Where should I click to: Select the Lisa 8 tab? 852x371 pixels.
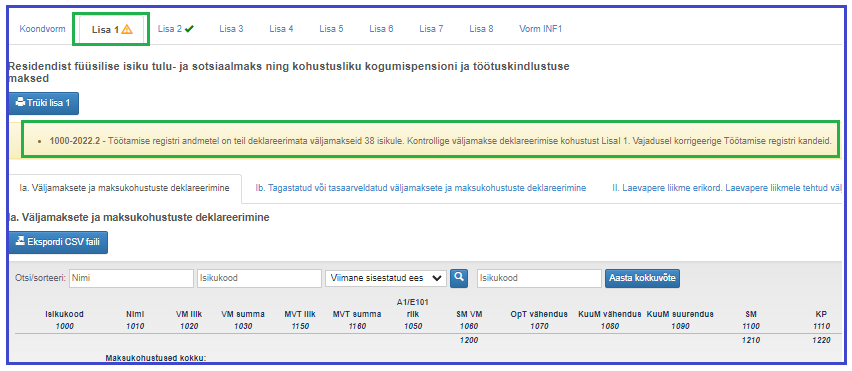tap(481, 29)
